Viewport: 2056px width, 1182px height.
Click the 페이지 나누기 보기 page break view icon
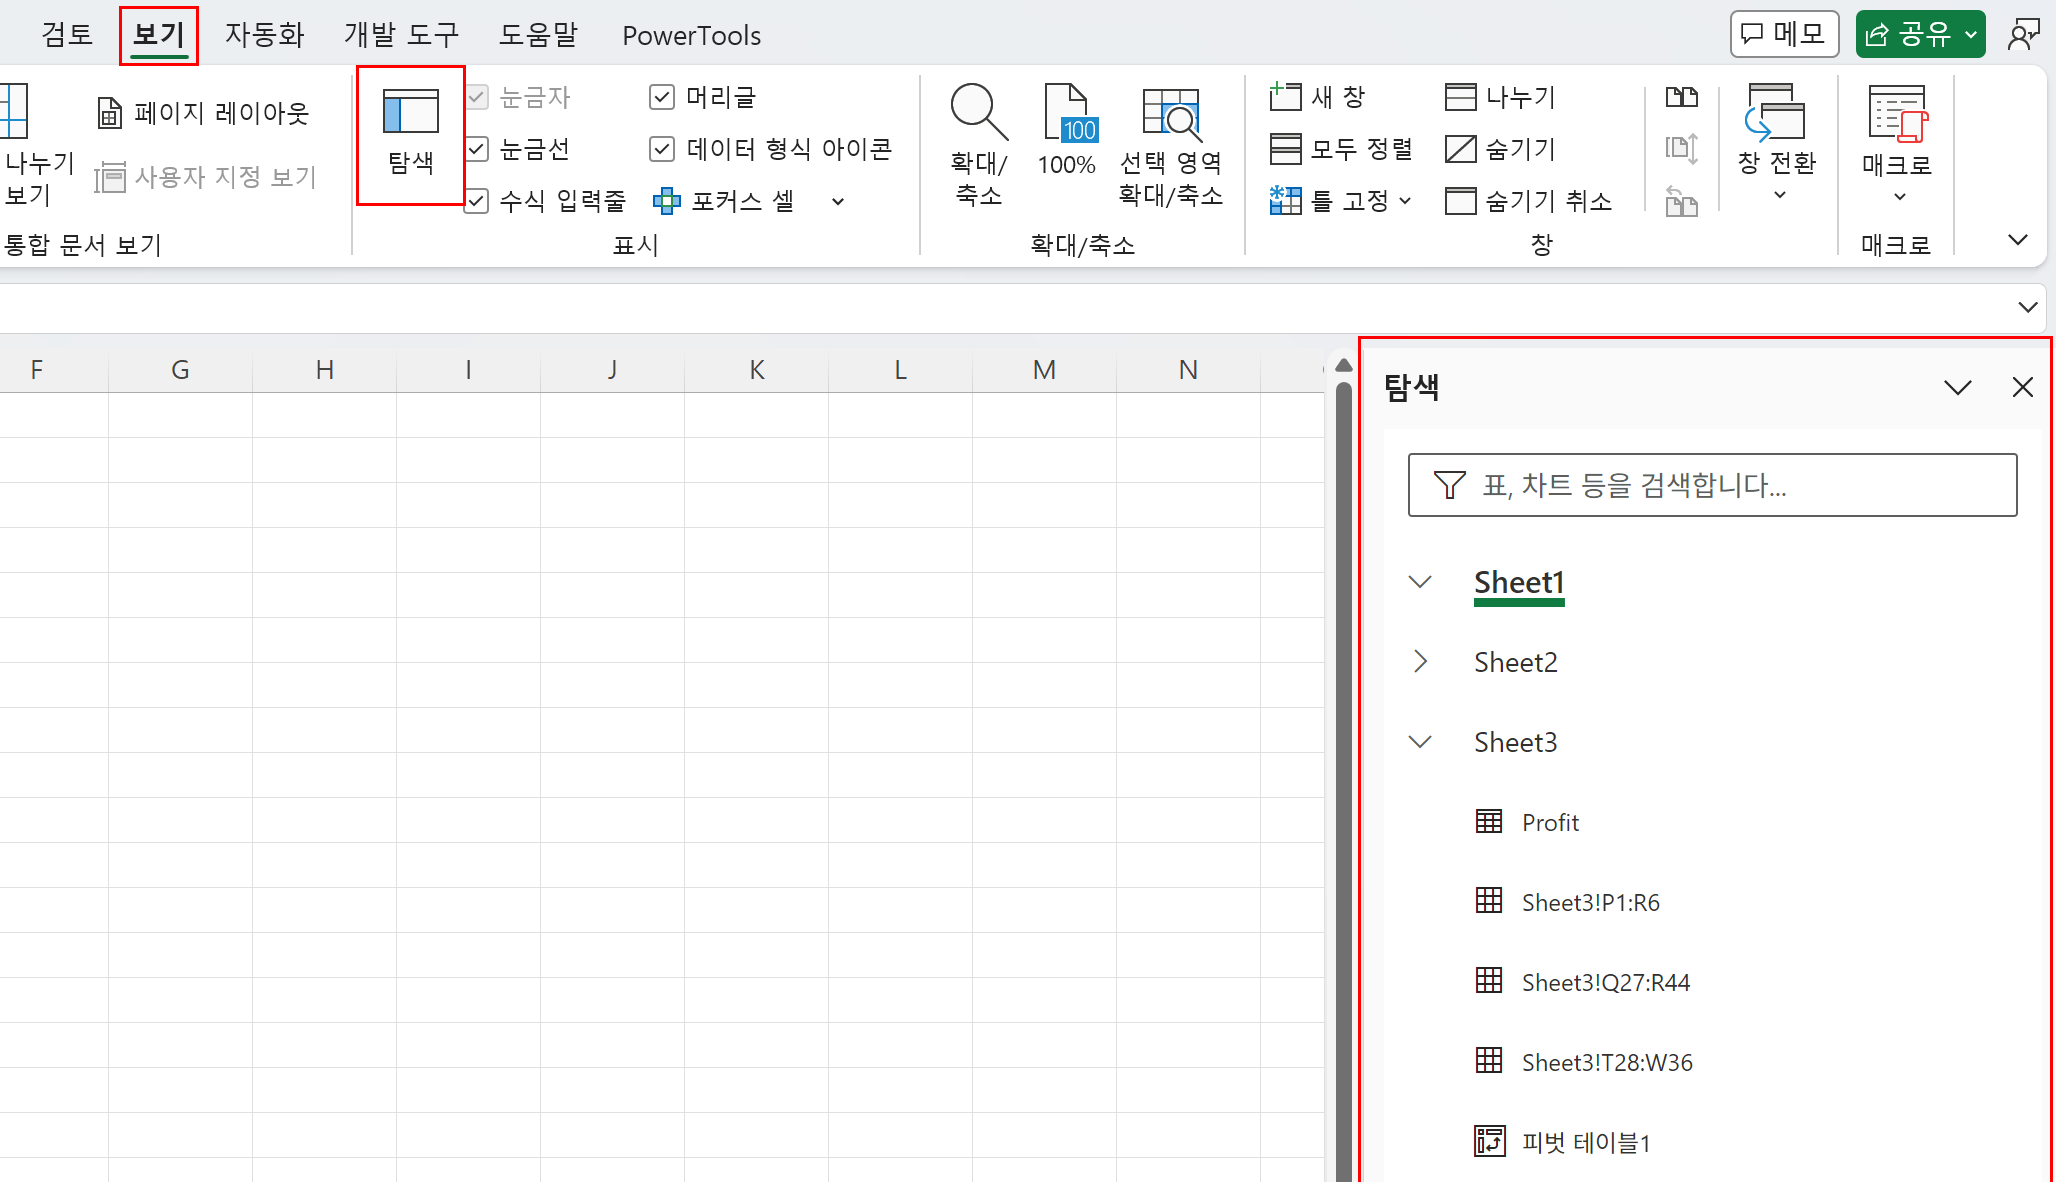[x=14, y=112]
